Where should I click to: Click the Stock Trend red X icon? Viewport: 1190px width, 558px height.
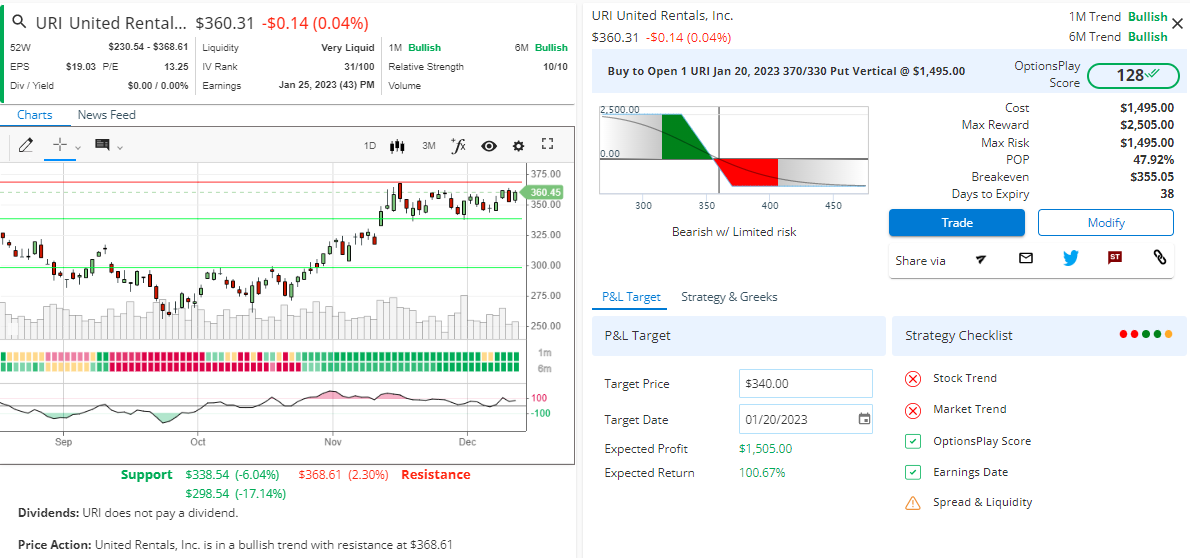[x=913, y=378]
